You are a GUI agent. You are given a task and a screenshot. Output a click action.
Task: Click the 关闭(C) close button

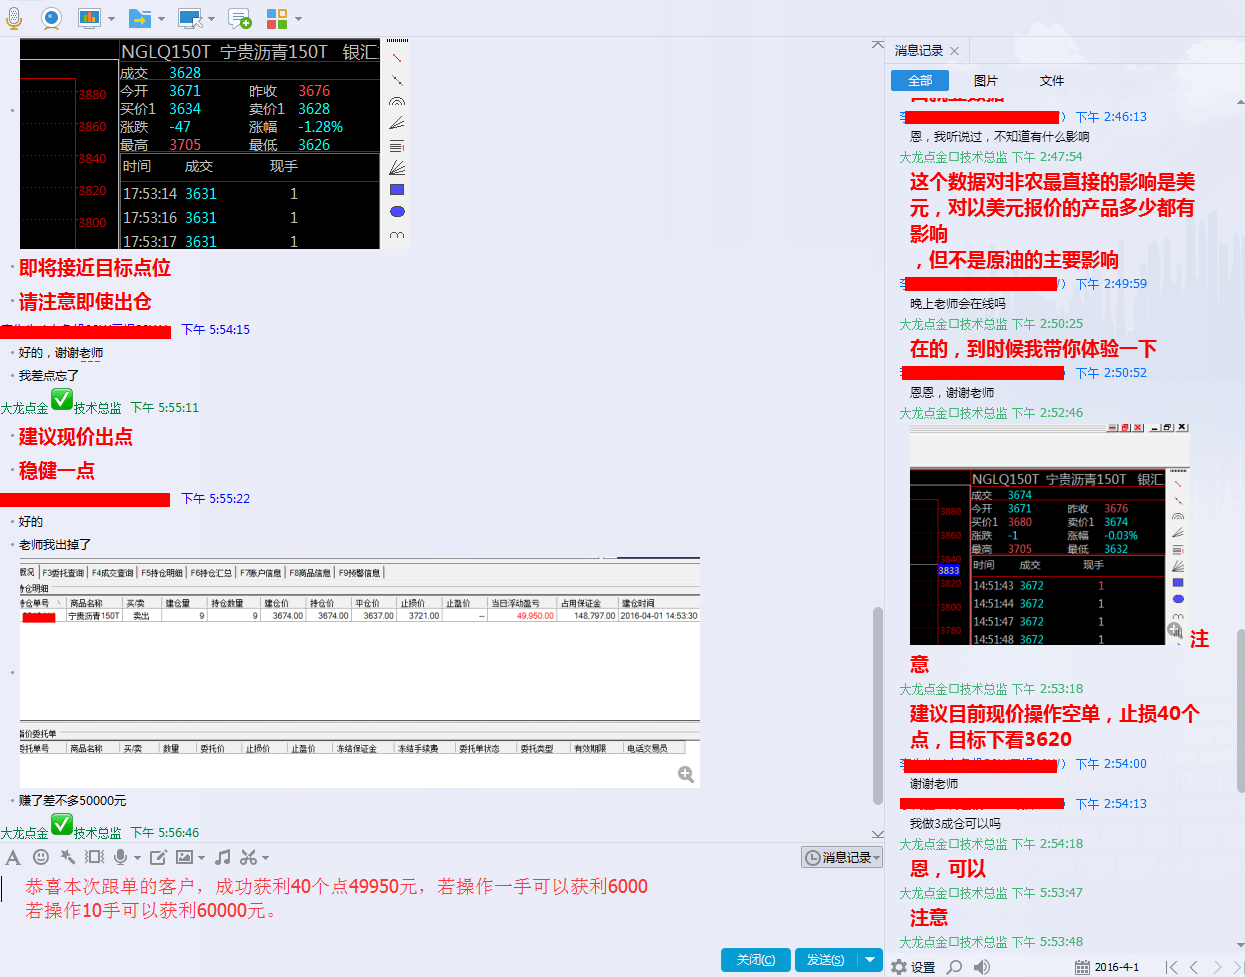pos(755,960)
